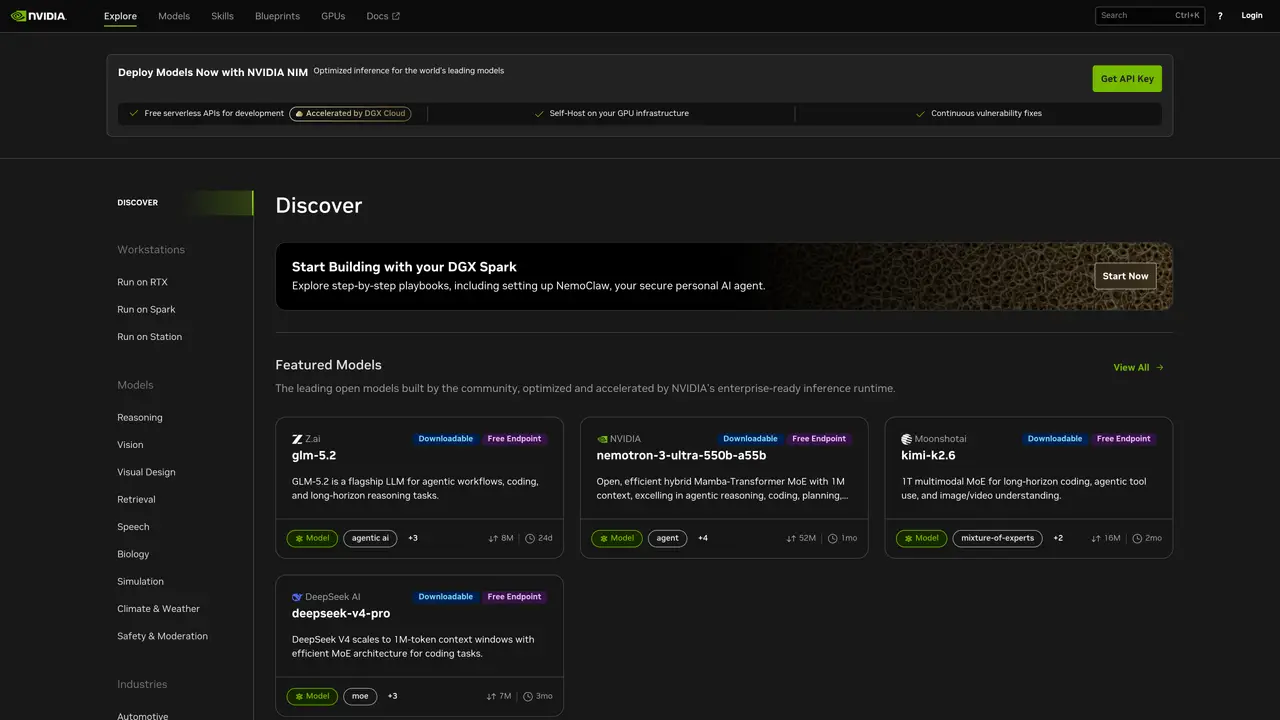The height and width of the screenshot is (720, 1280).
Task: Click the download icon next to 16M
Action: [x=1097, y=538]
